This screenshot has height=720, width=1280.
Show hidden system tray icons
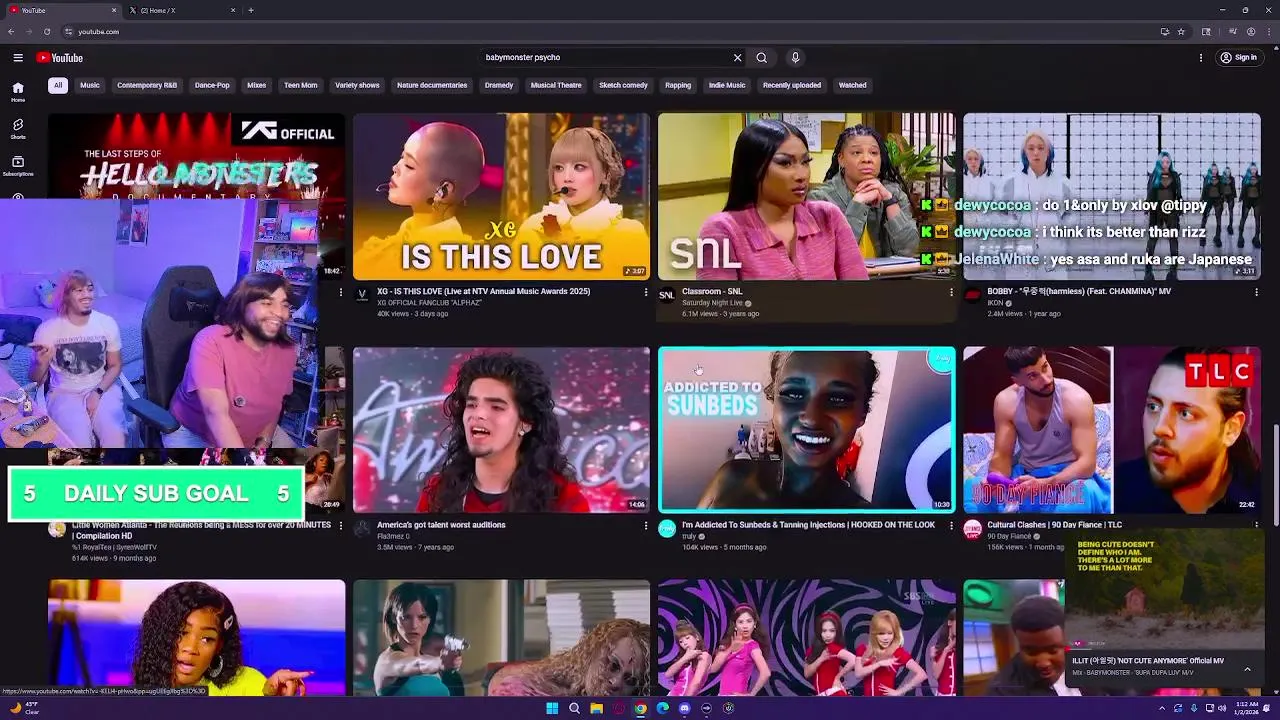[x=1162, y=708]
